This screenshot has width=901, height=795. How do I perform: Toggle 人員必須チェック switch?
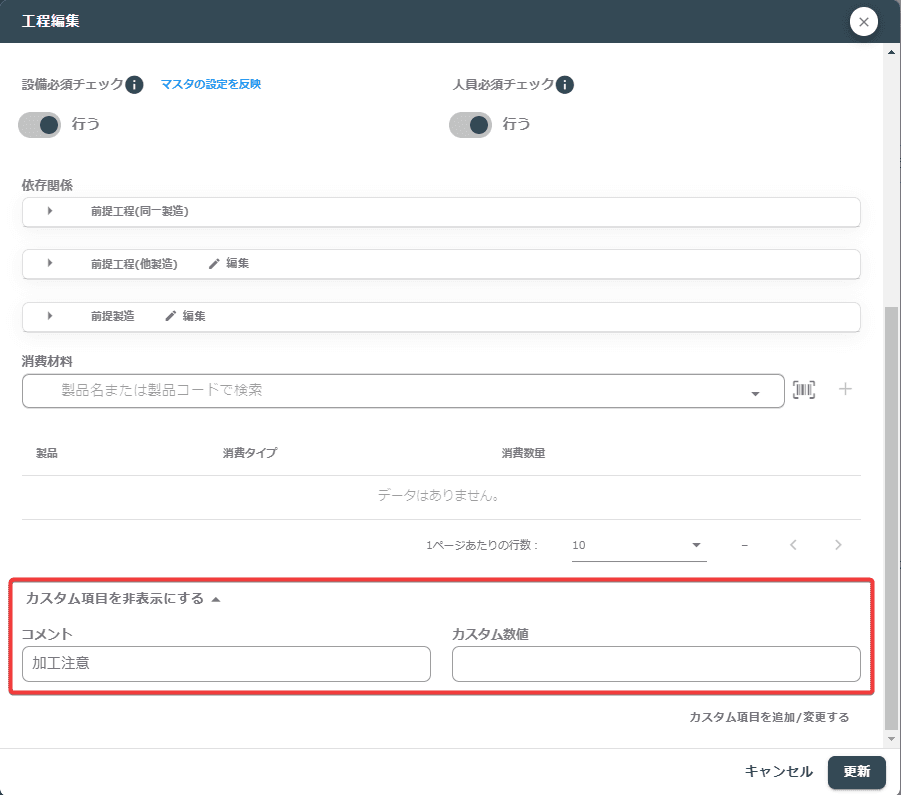pos(470,125)
